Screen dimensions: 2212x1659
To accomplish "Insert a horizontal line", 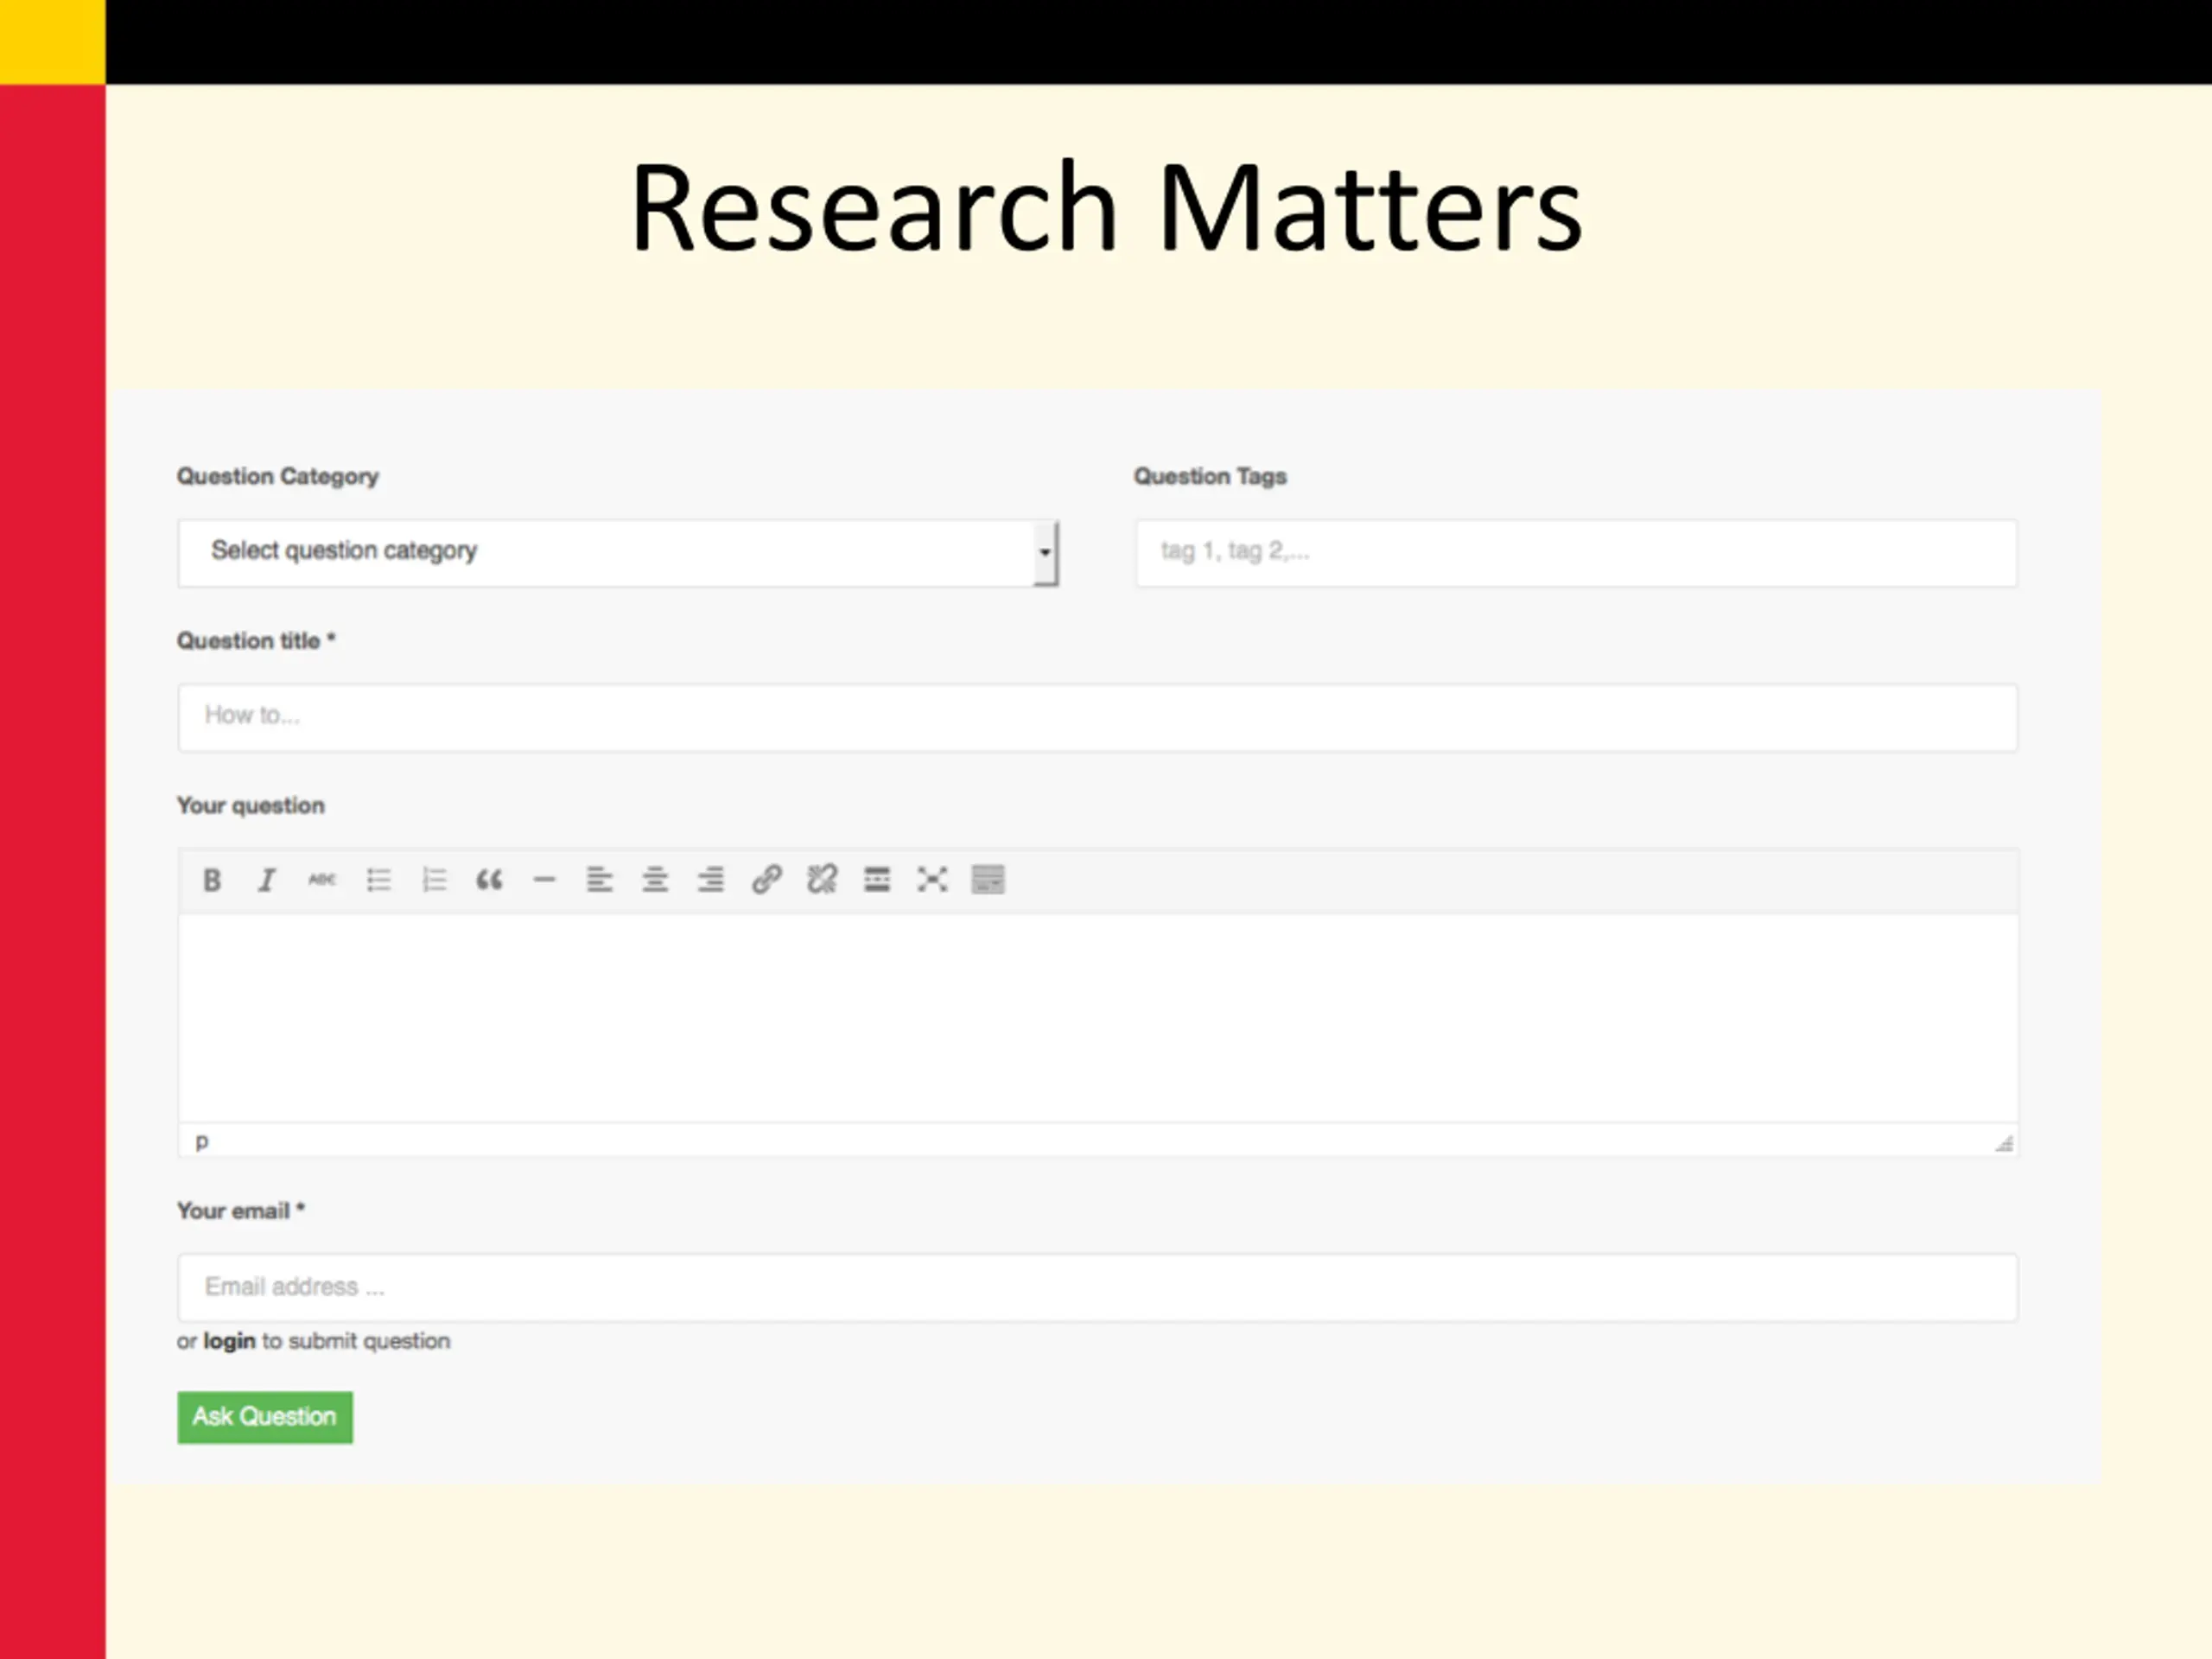I will point(544,880).
